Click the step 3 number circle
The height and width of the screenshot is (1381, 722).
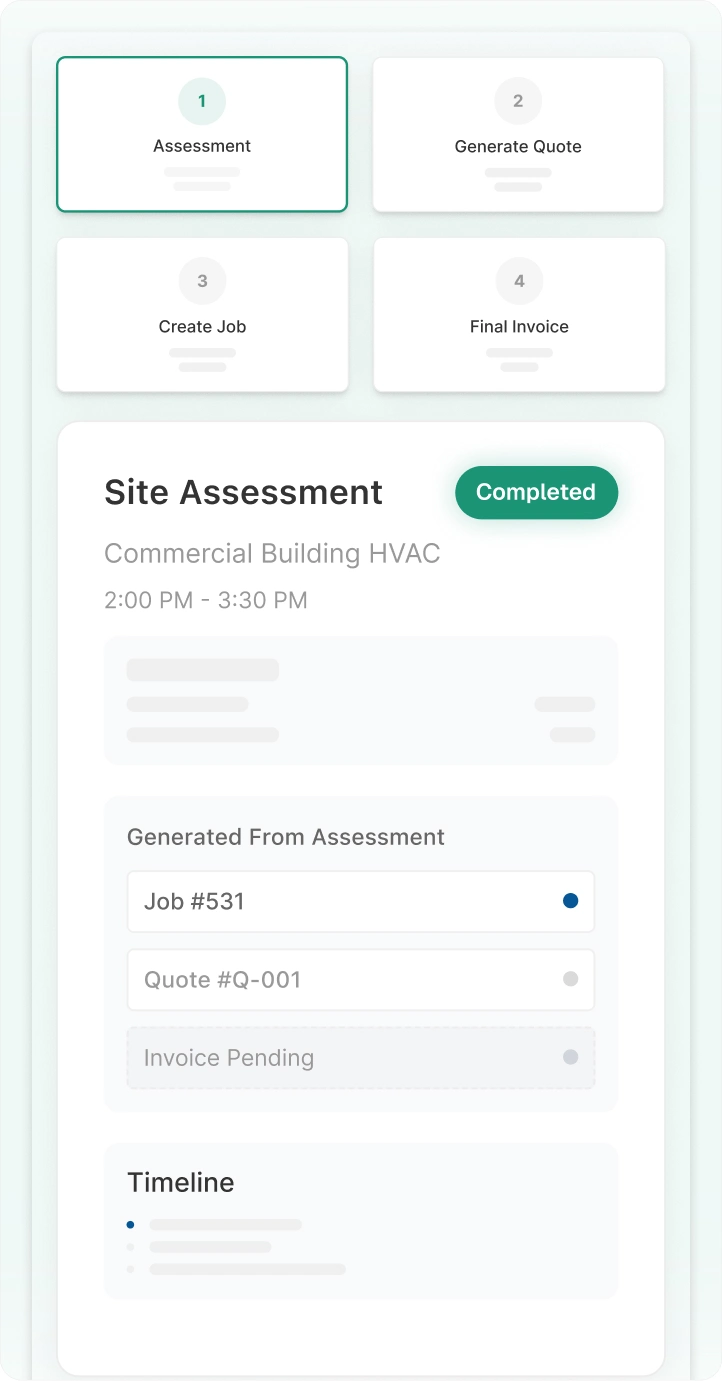[x=202, y=281]
